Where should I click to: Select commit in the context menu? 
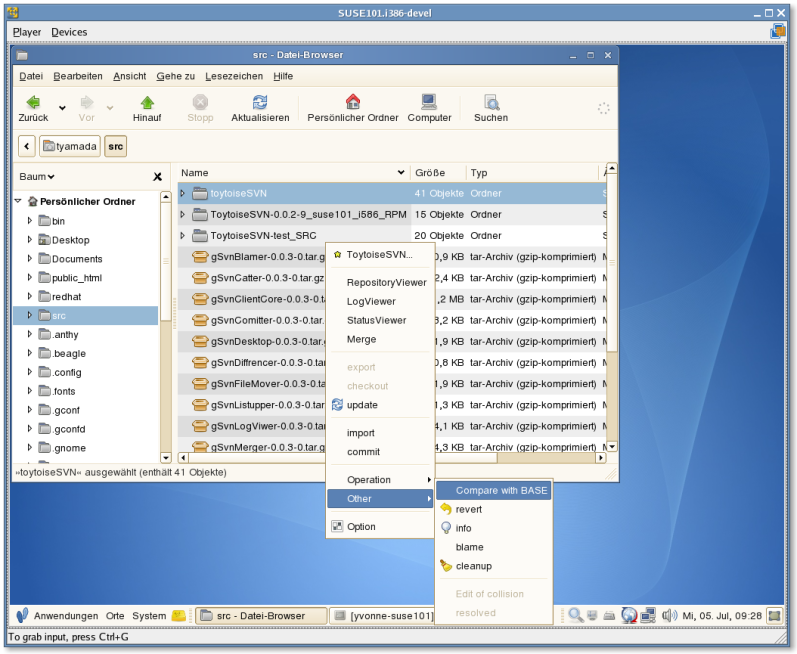(x=380, y=452)
